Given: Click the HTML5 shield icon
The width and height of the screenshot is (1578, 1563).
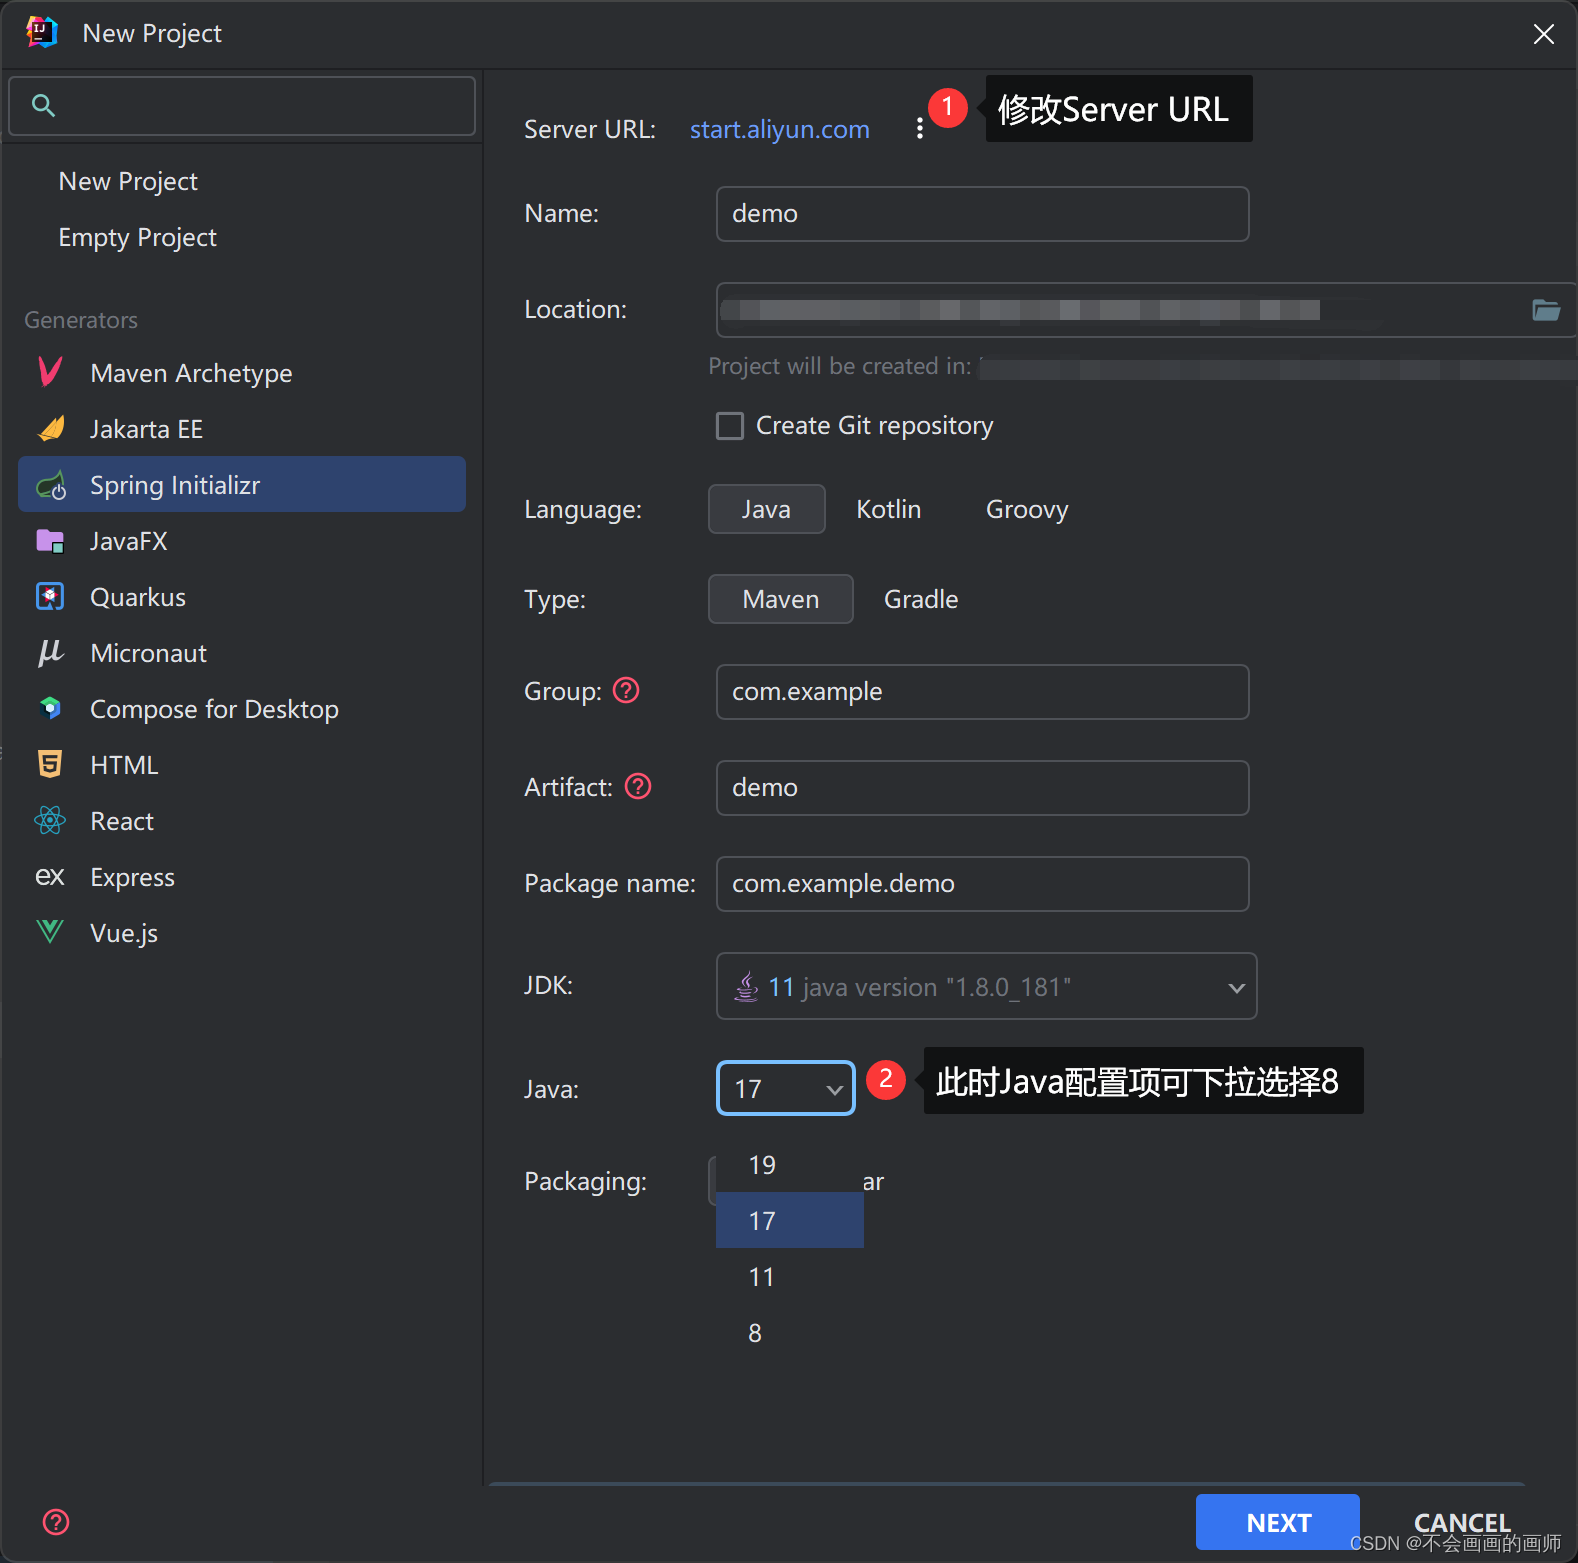Looking at the screenshot, I should click(x=50, y=764).
